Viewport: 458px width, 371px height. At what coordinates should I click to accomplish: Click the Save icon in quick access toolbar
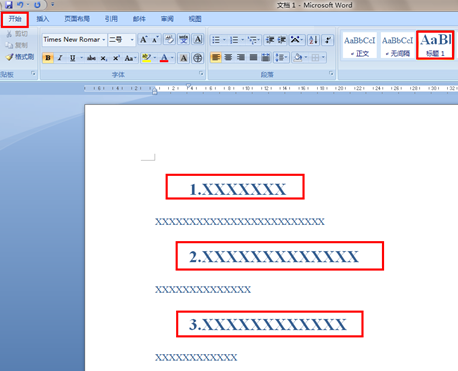pos(8,5)
